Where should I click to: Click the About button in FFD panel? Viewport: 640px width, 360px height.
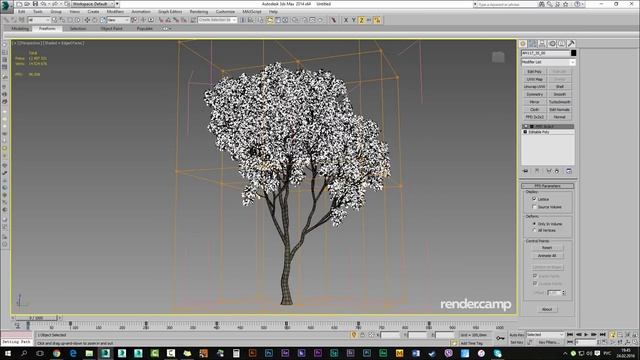(547, 309)
